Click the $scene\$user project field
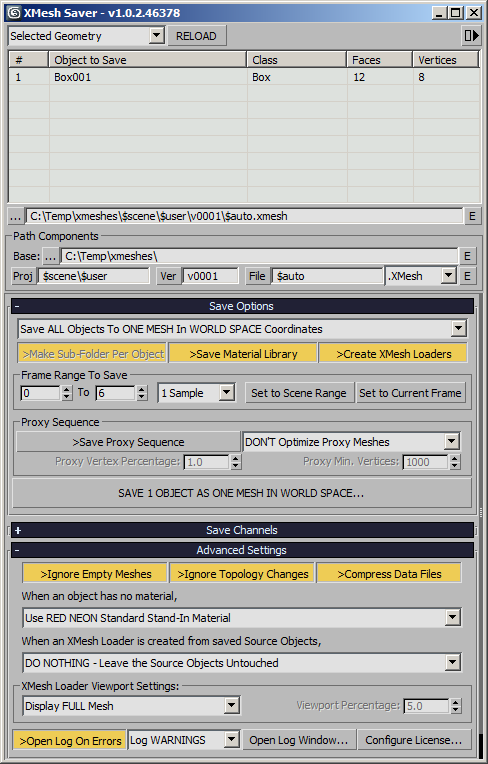This screenshot has height=764, width=488. pos(94,276)
